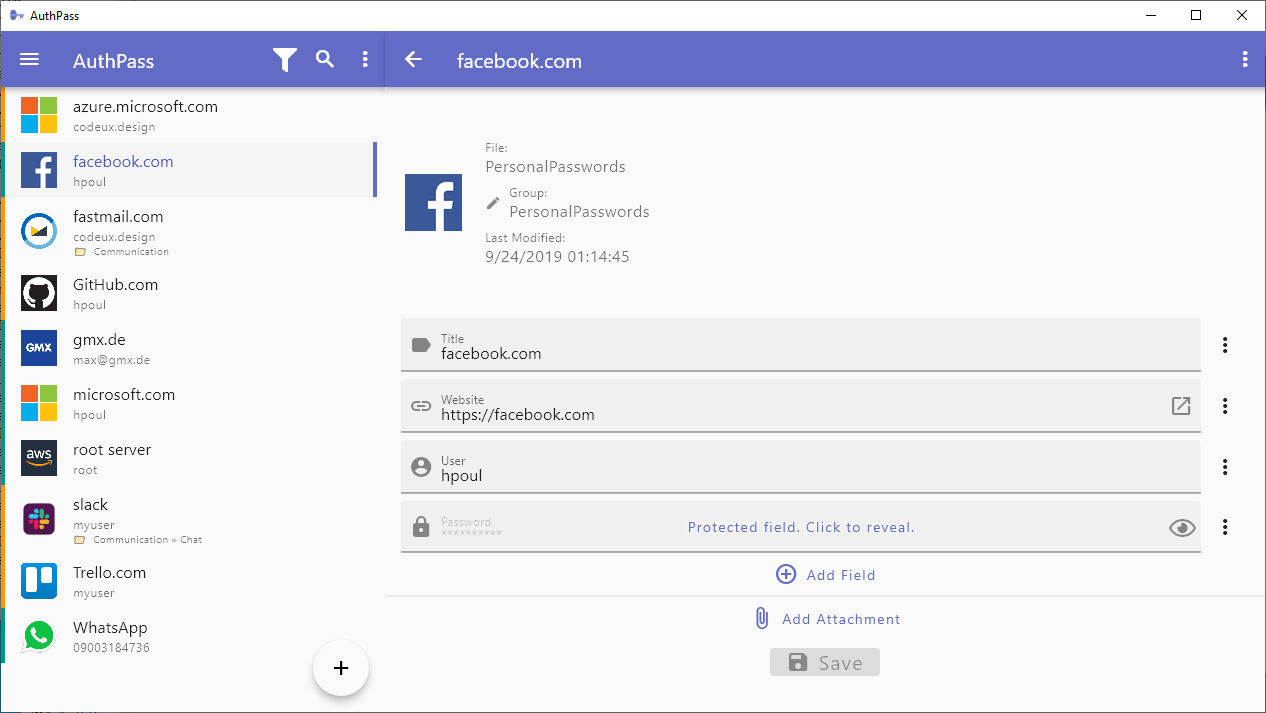The height and width of the screenshot is (713, 1266).
Task: Click the search magnifier icon
Action: pos(325,59)
